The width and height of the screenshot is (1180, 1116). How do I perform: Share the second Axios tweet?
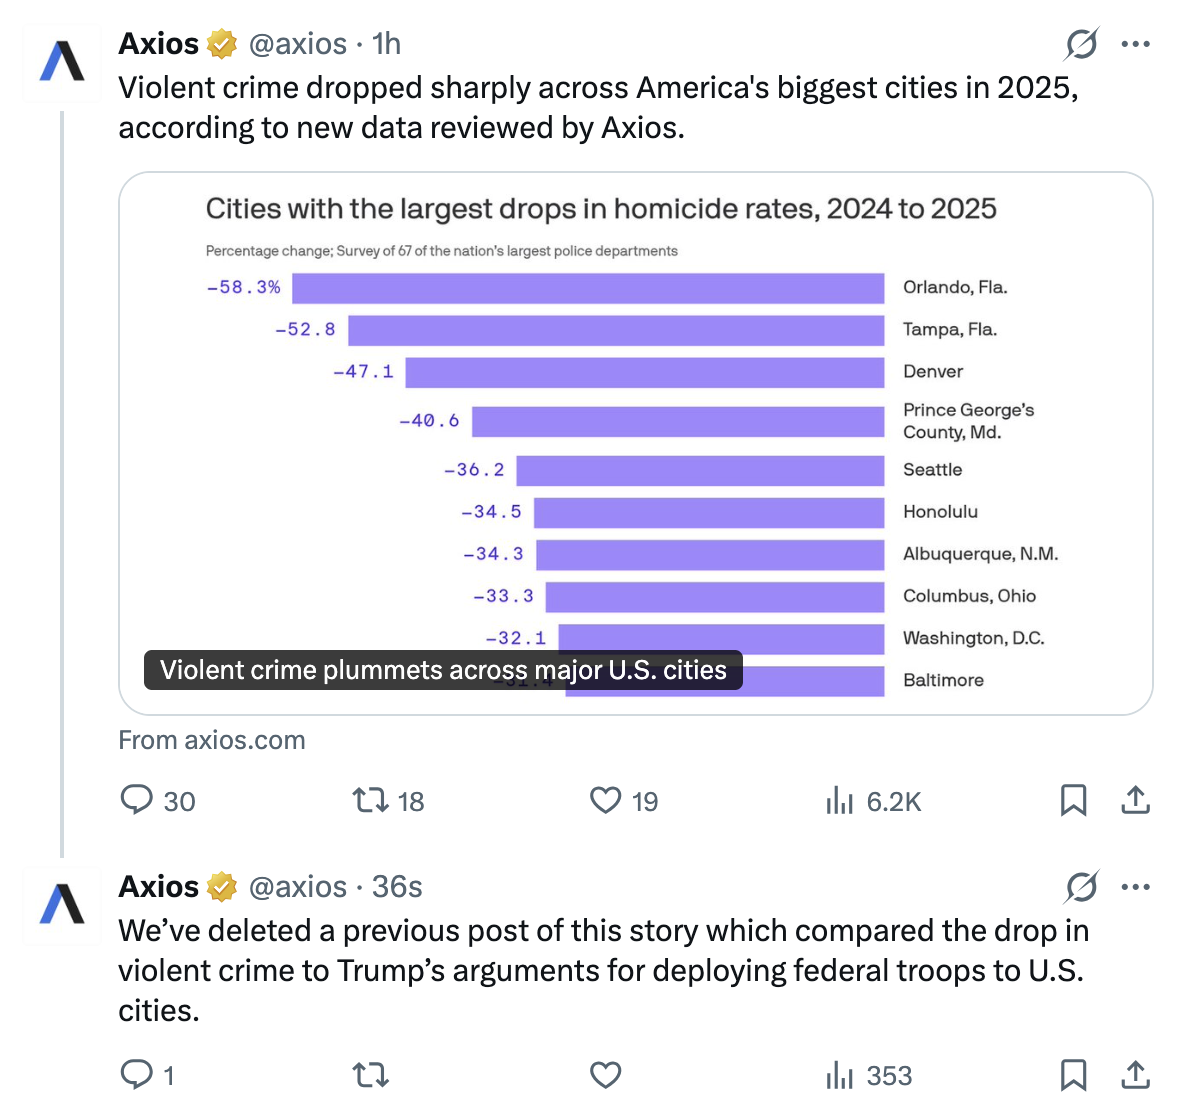point(1135,1075)
